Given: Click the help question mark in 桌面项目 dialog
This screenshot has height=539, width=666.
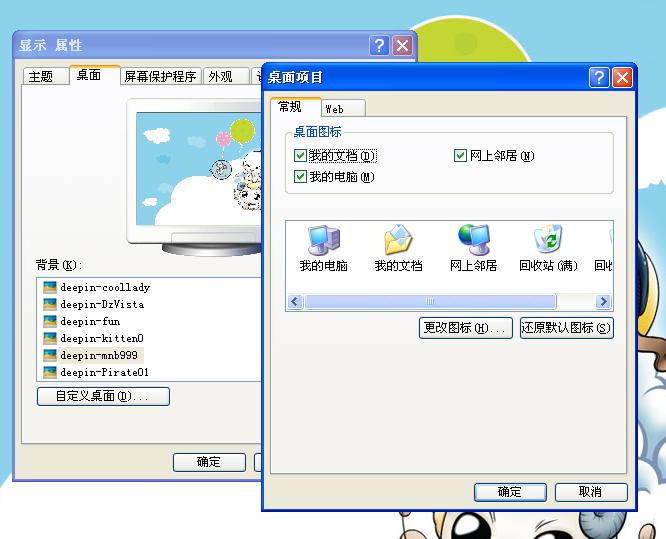Looking at the screenshot, I should click(599, 78).
